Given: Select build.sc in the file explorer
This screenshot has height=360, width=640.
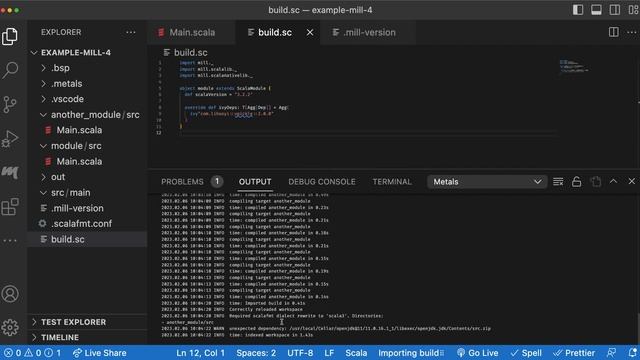Looking at the screenshot, I should click(x=87, y=239).
